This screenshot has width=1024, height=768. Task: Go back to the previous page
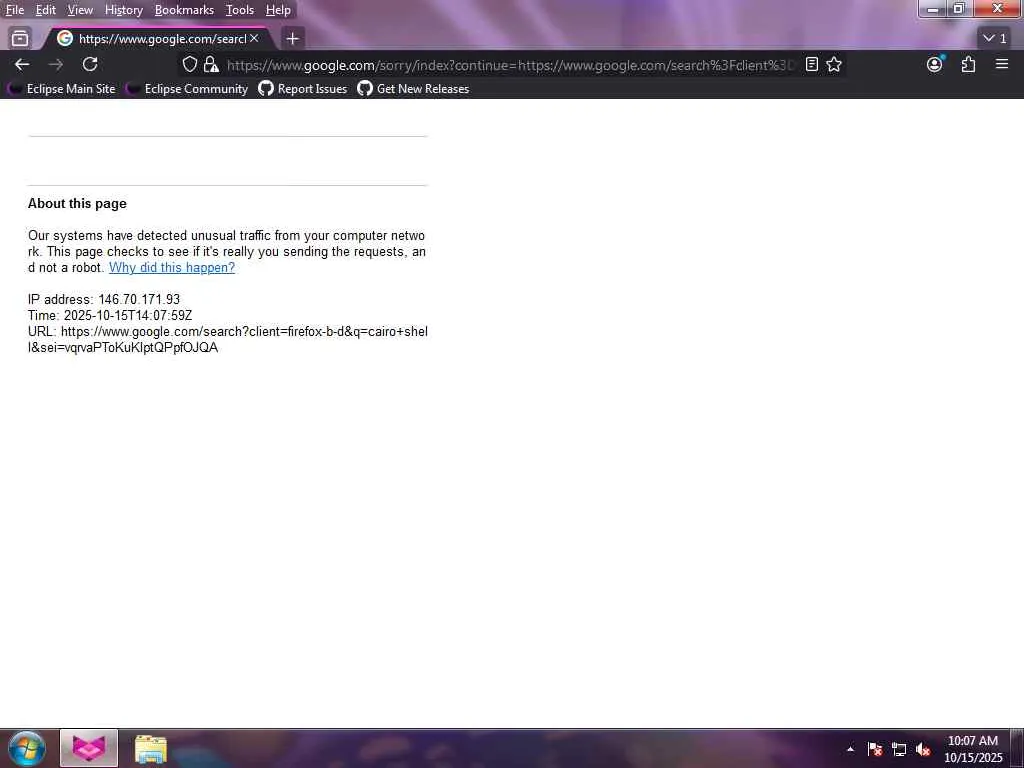point(22,64)
